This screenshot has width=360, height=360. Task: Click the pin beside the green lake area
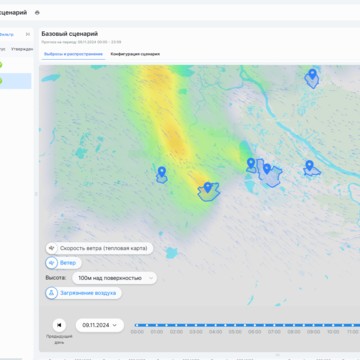(x=251, y=163)
